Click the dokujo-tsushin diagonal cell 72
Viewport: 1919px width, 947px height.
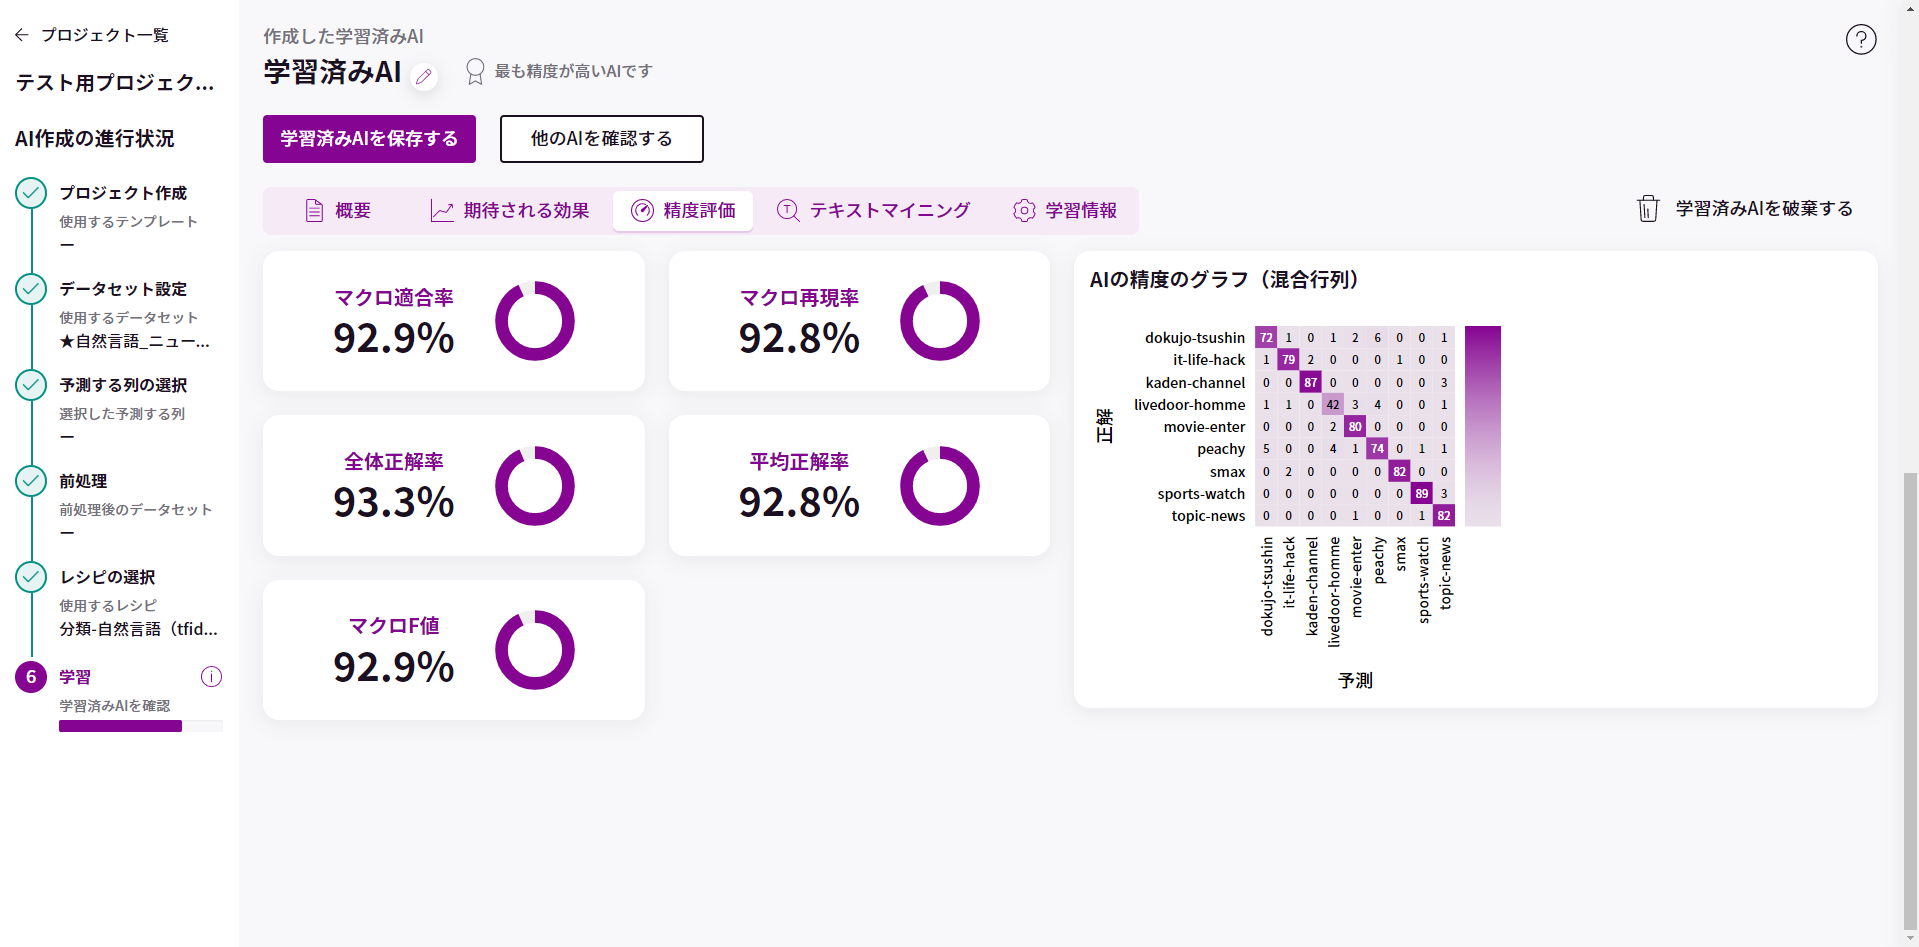click(x=1266, y=338)
